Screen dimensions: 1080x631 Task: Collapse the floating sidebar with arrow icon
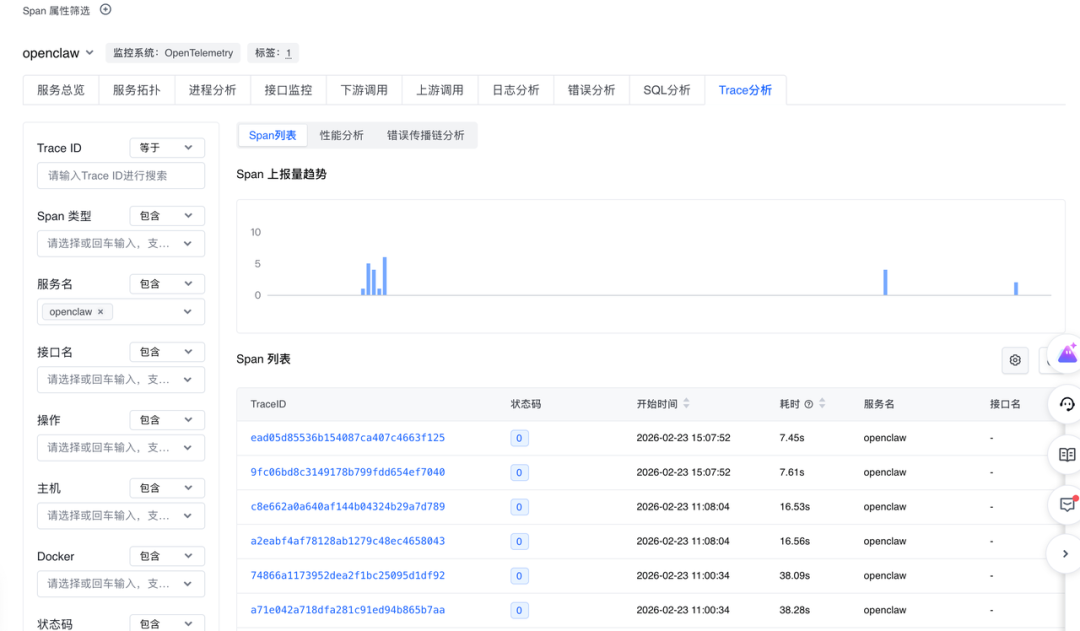(1066, 553)
